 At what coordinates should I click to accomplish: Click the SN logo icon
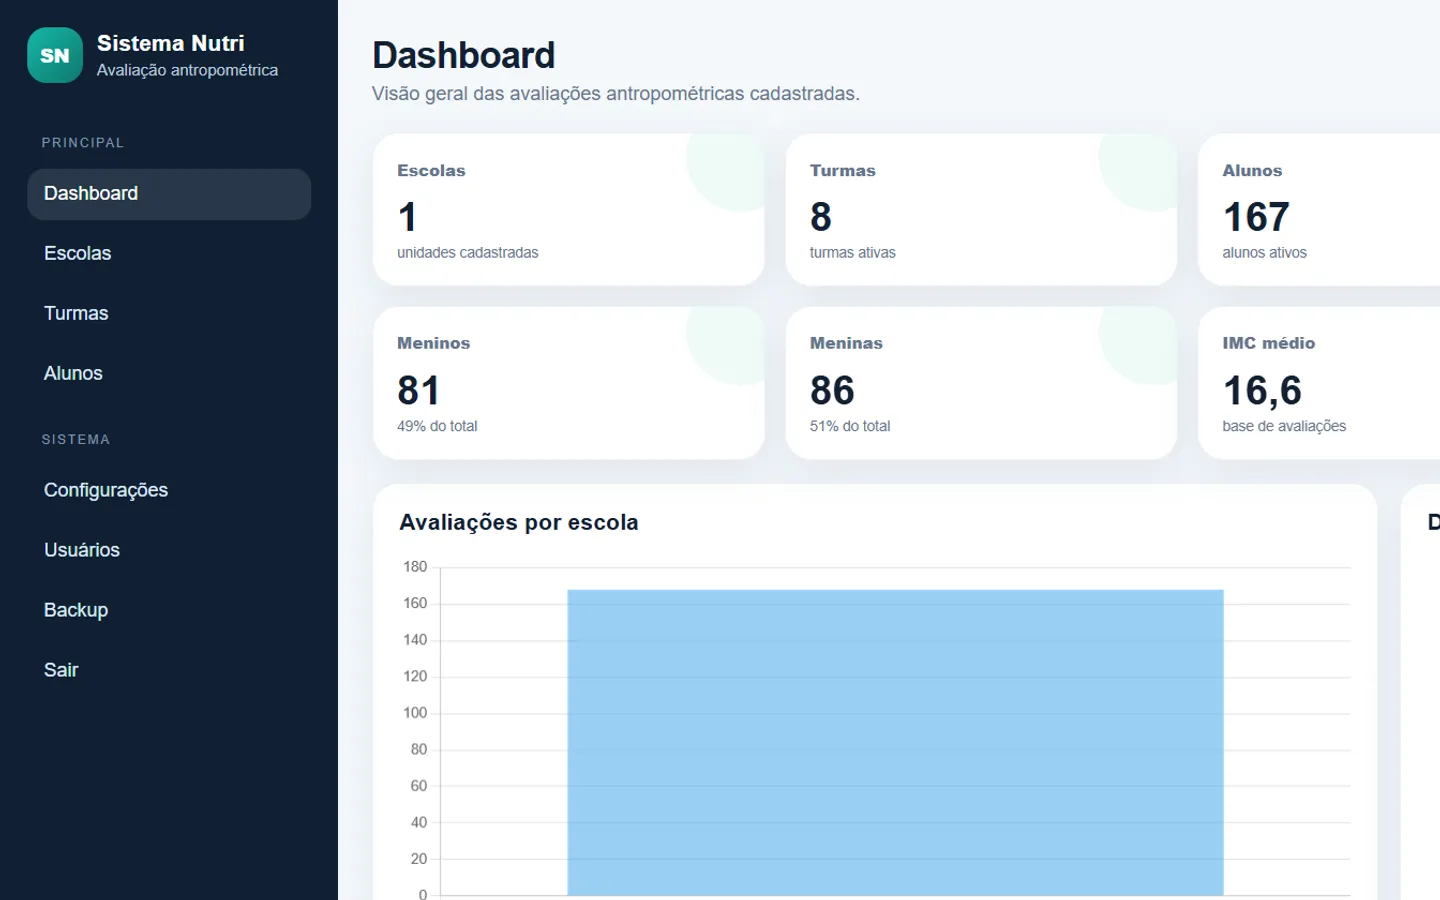click(x=55, y=55)
